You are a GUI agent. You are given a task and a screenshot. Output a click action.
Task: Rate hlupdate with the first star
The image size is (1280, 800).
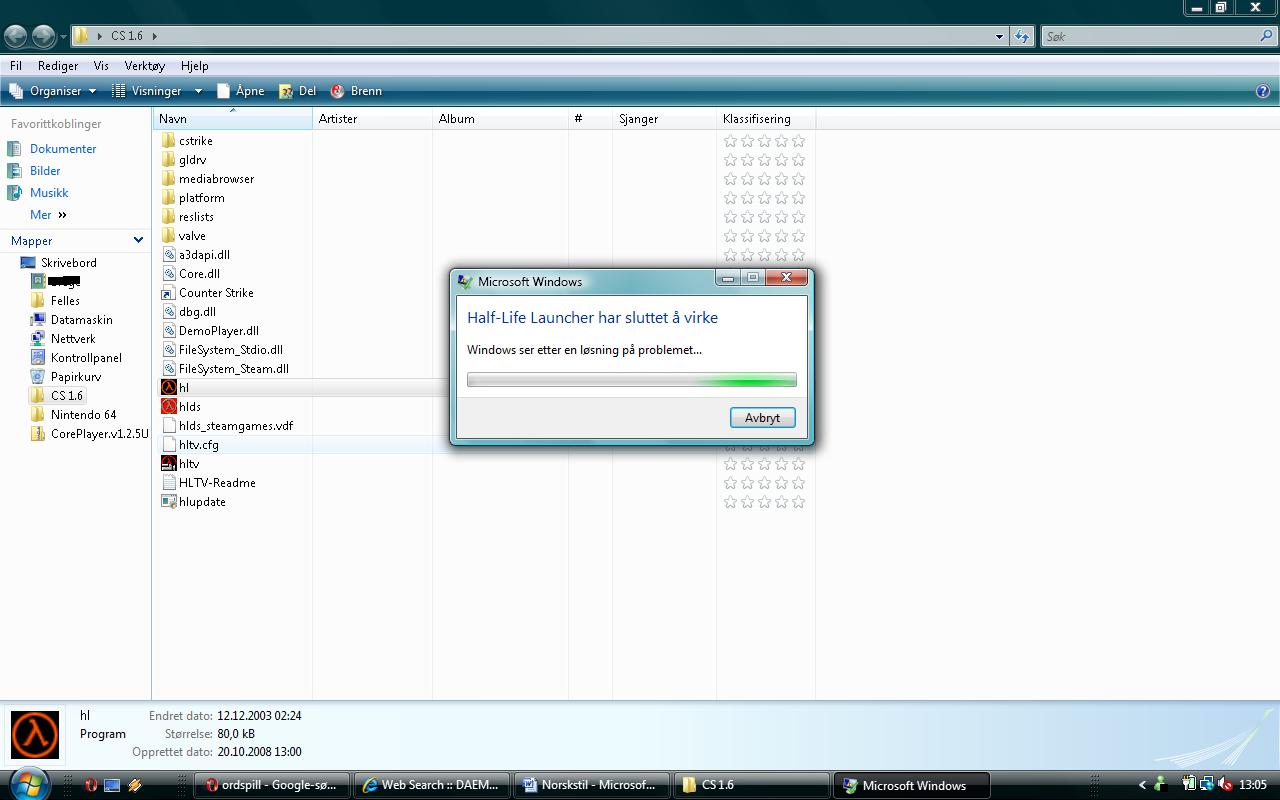(730, 502)
